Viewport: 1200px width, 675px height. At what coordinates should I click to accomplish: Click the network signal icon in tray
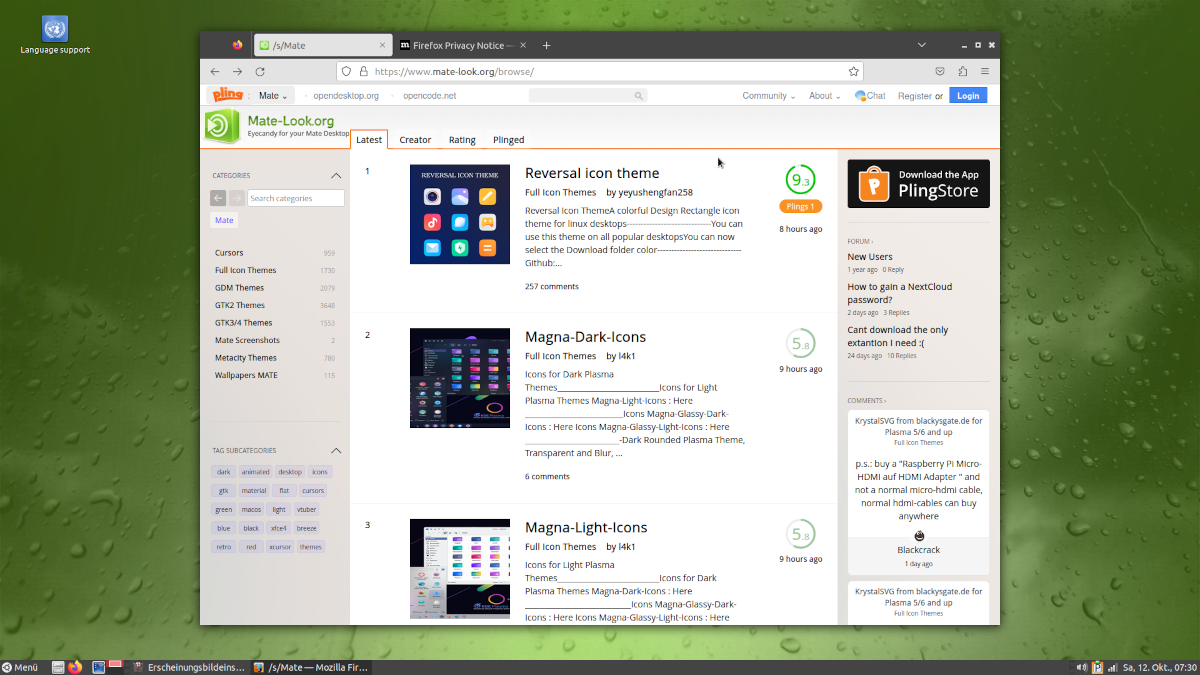[1112, 667]
